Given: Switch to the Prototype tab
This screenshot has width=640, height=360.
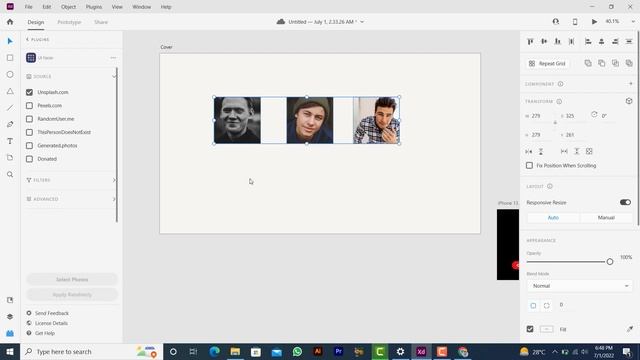Looking at the screenshot, I should [69, 22].
